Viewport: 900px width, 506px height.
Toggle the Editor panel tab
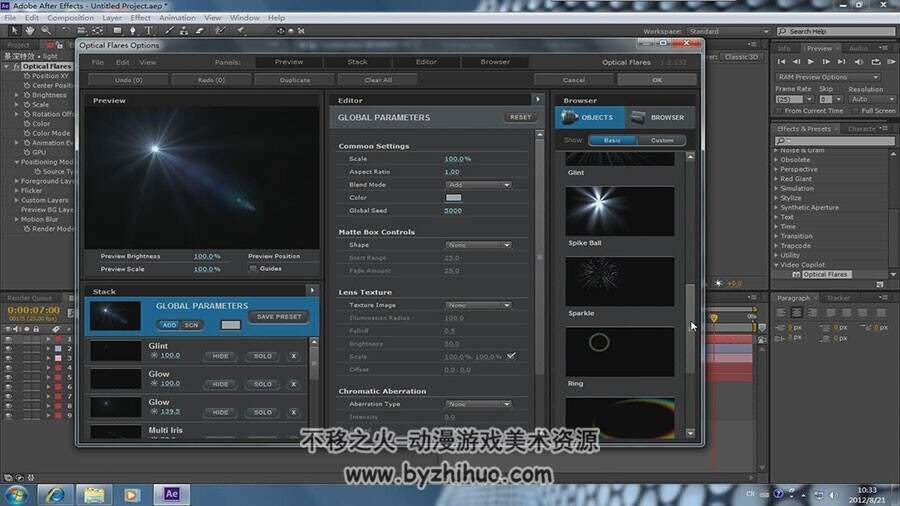(426, 62)
